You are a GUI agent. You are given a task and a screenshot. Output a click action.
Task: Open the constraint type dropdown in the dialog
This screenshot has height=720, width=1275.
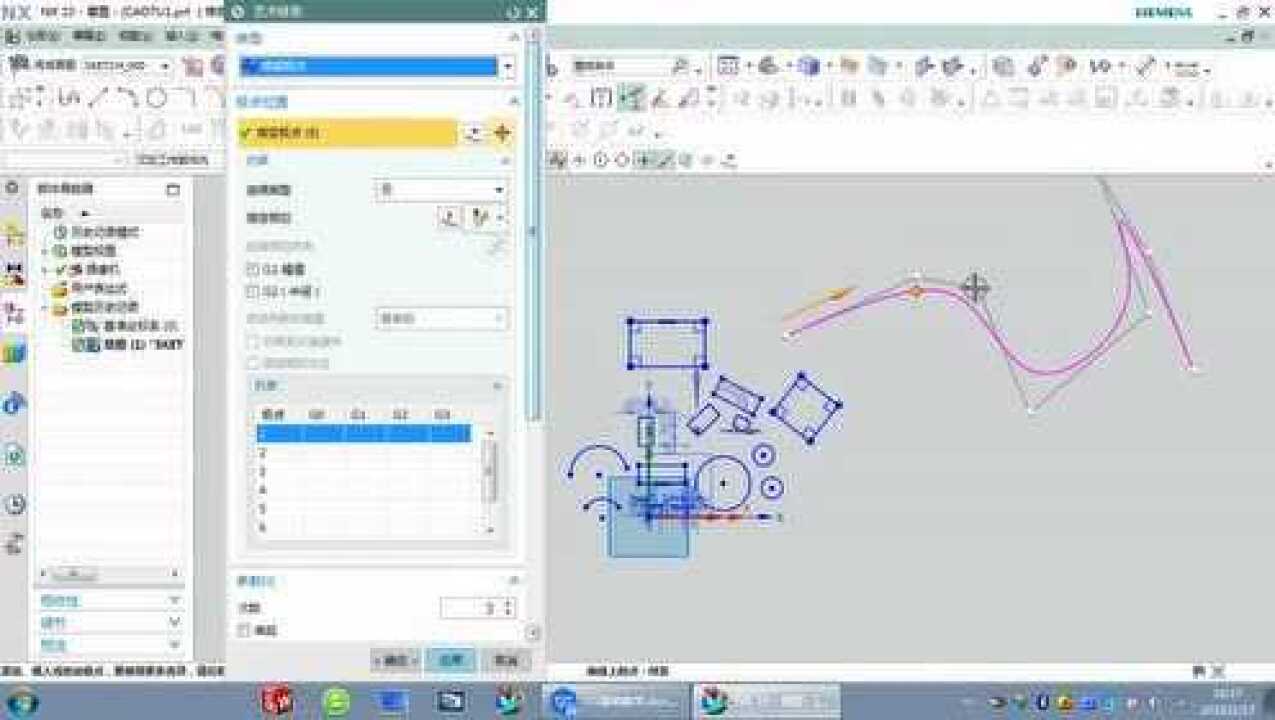click(x=443, y=189)
